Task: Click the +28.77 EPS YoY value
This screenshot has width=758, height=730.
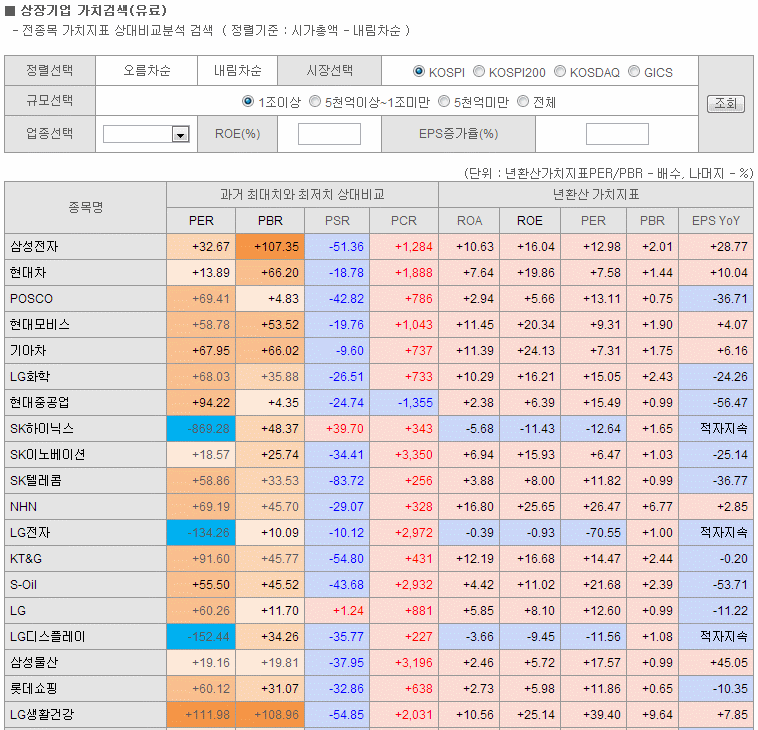Action: pos(729,247)
